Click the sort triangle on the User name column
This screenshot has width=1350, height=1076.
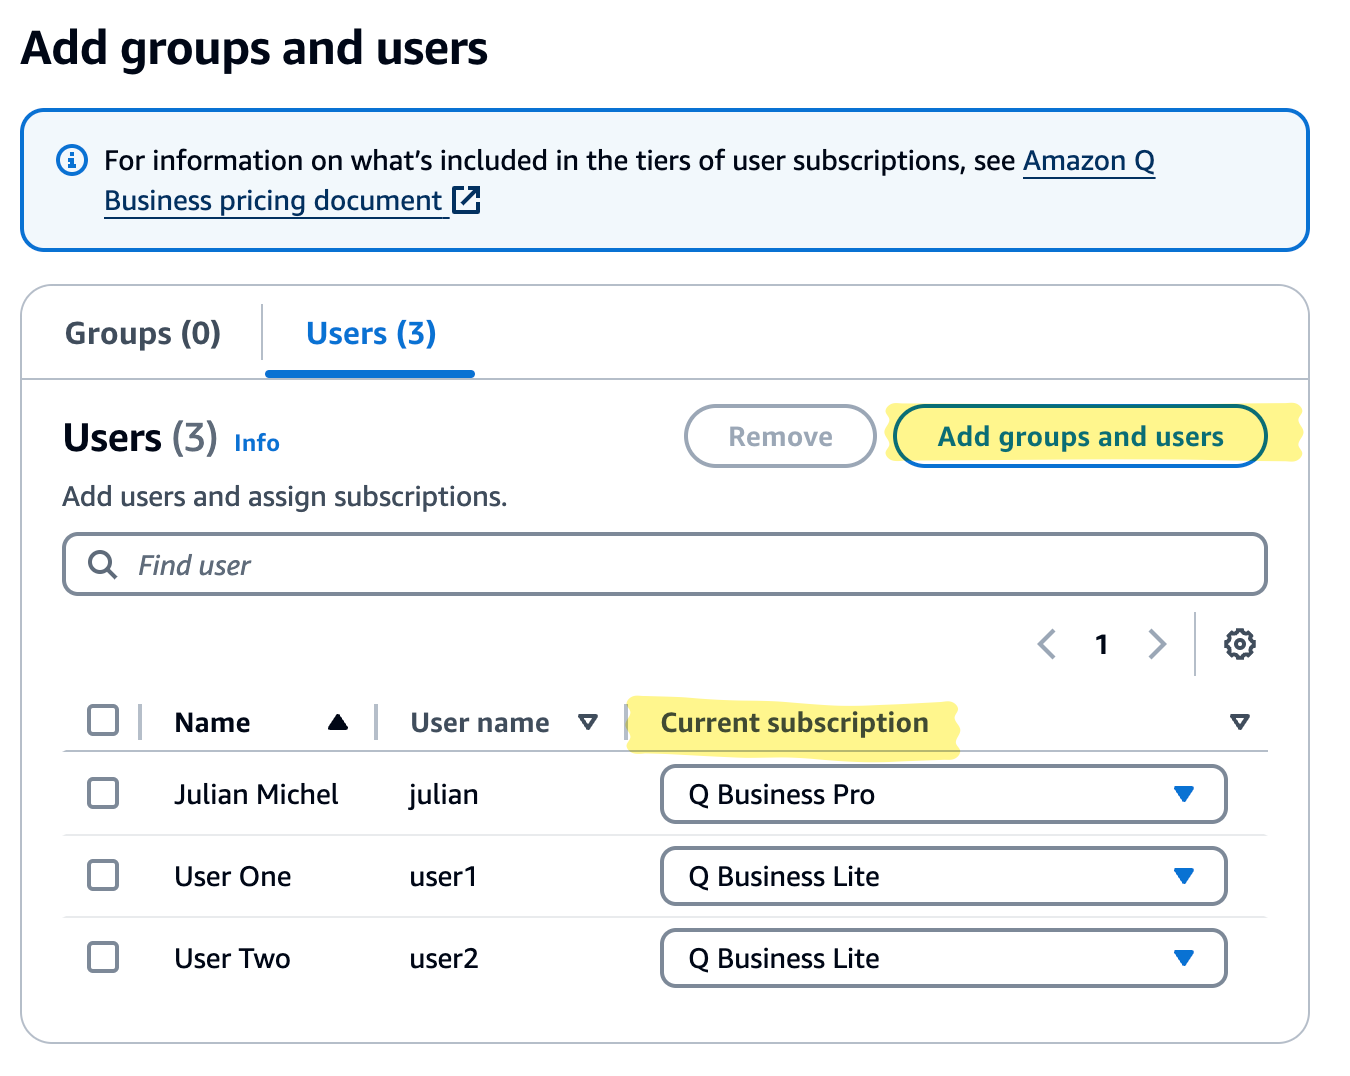[x=590, y=721]
